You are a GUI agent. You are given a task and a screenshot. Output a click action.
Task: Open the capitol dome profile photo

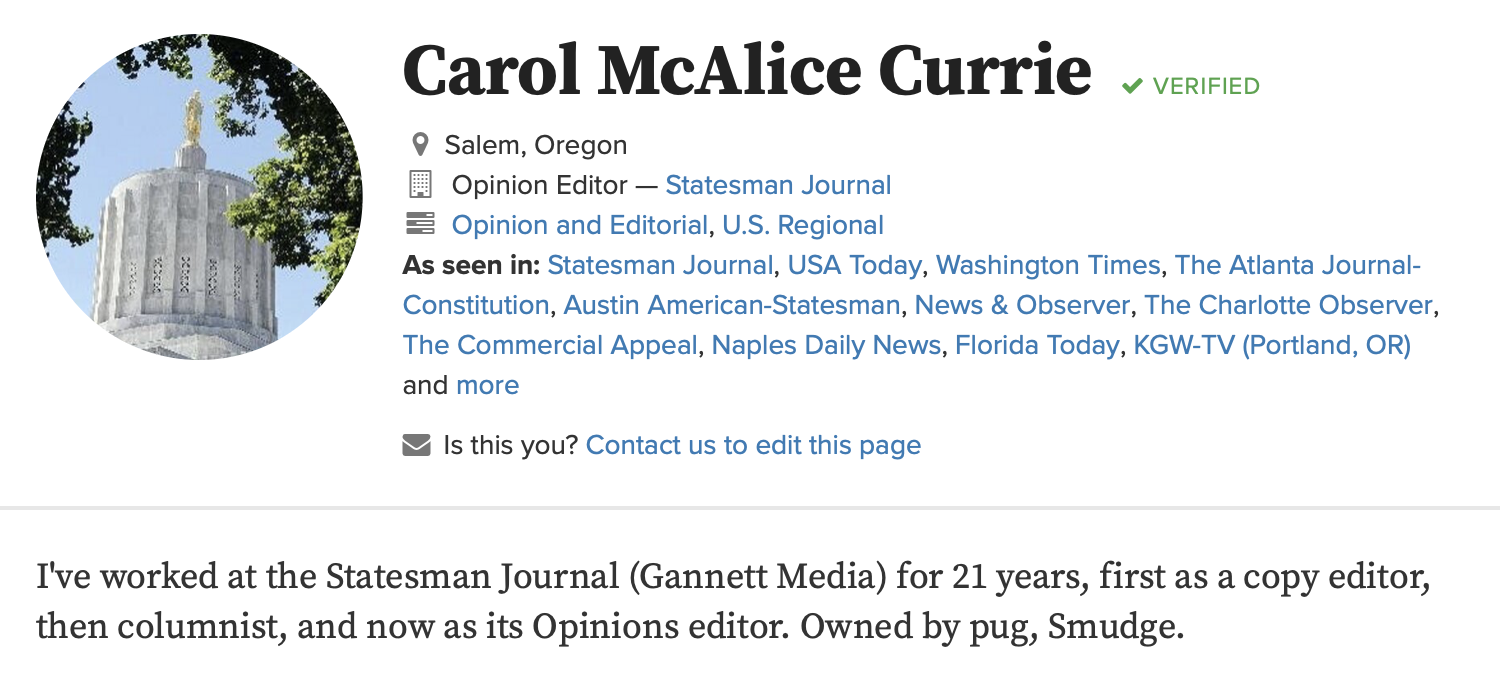click(199, 197)
